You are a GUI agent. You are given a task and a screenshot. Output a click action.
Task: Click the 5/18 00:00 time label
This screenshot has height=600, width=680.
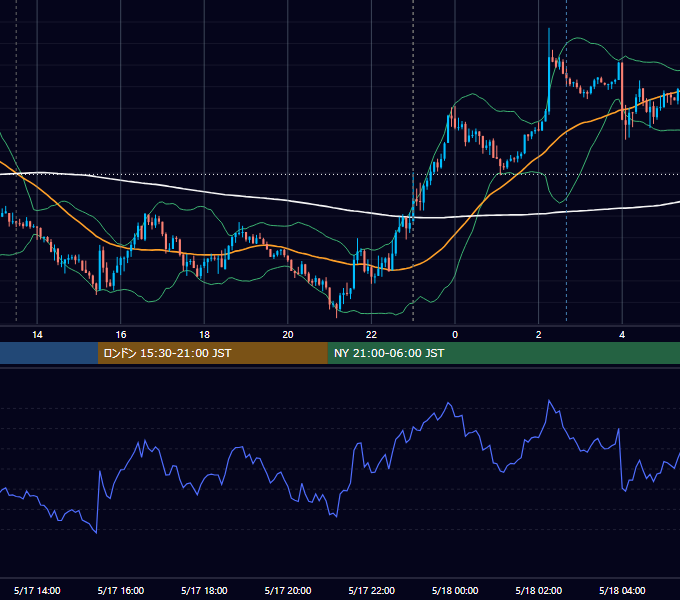pyautogui.click(x=455, y=590)
